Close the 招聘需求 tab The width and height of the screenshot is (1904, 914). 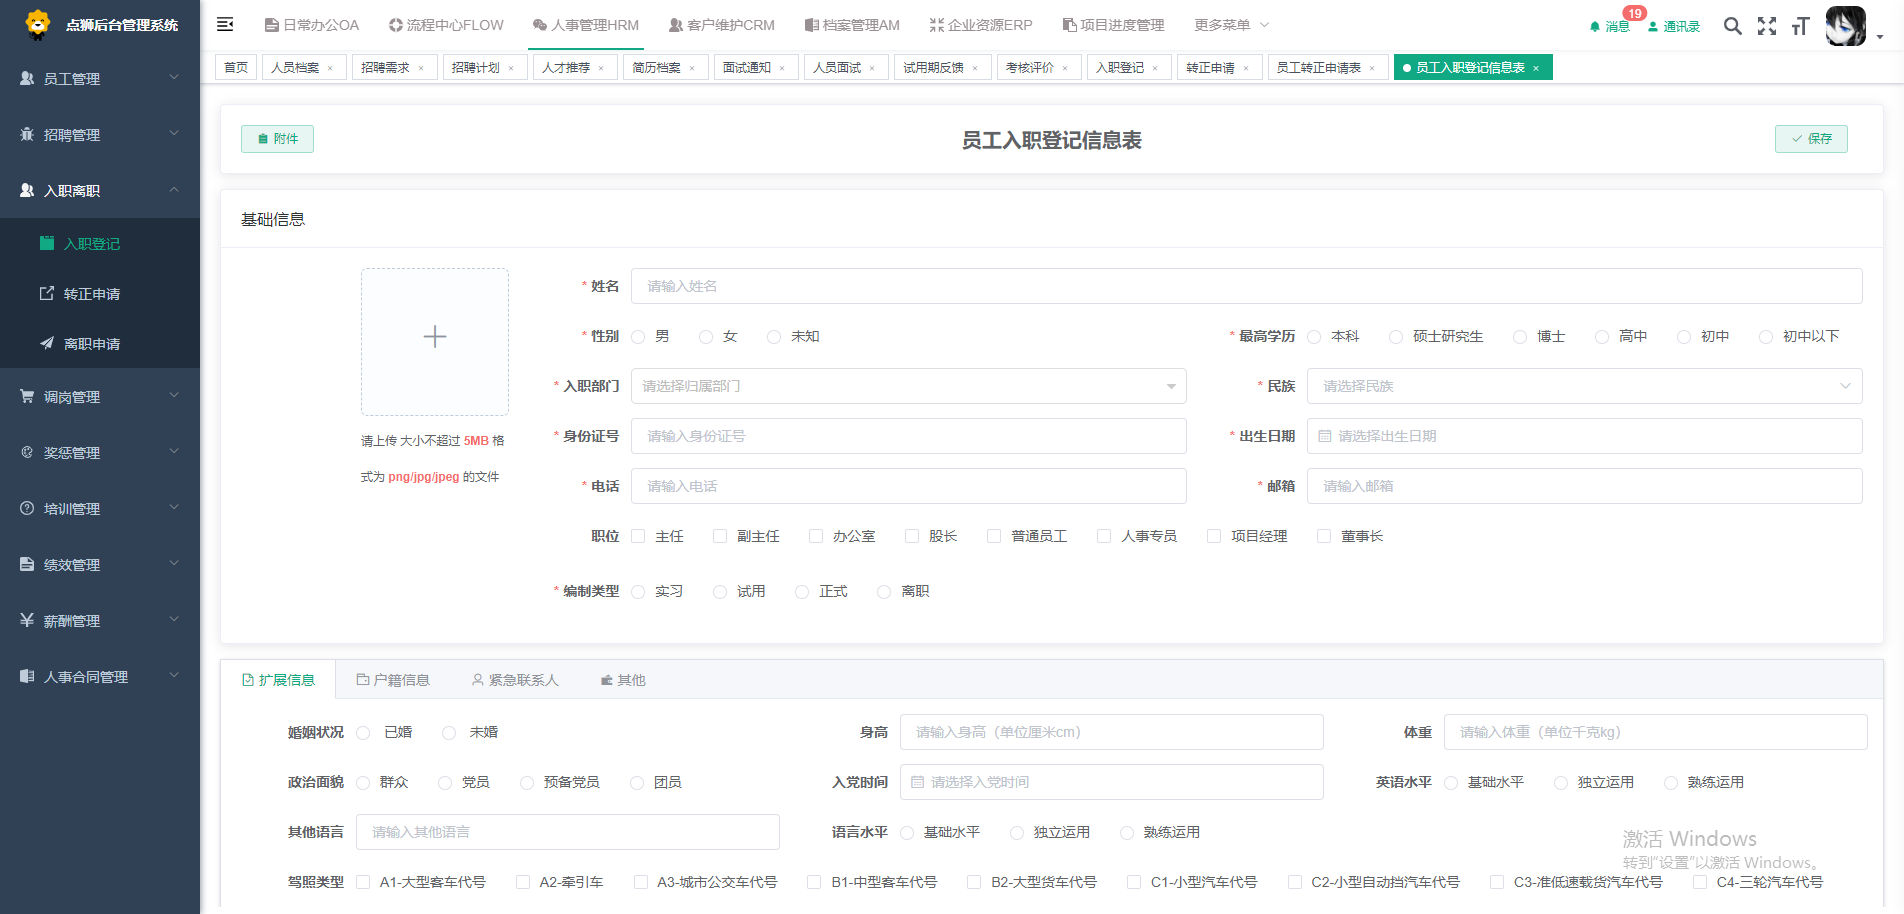(x=421, y=68)
